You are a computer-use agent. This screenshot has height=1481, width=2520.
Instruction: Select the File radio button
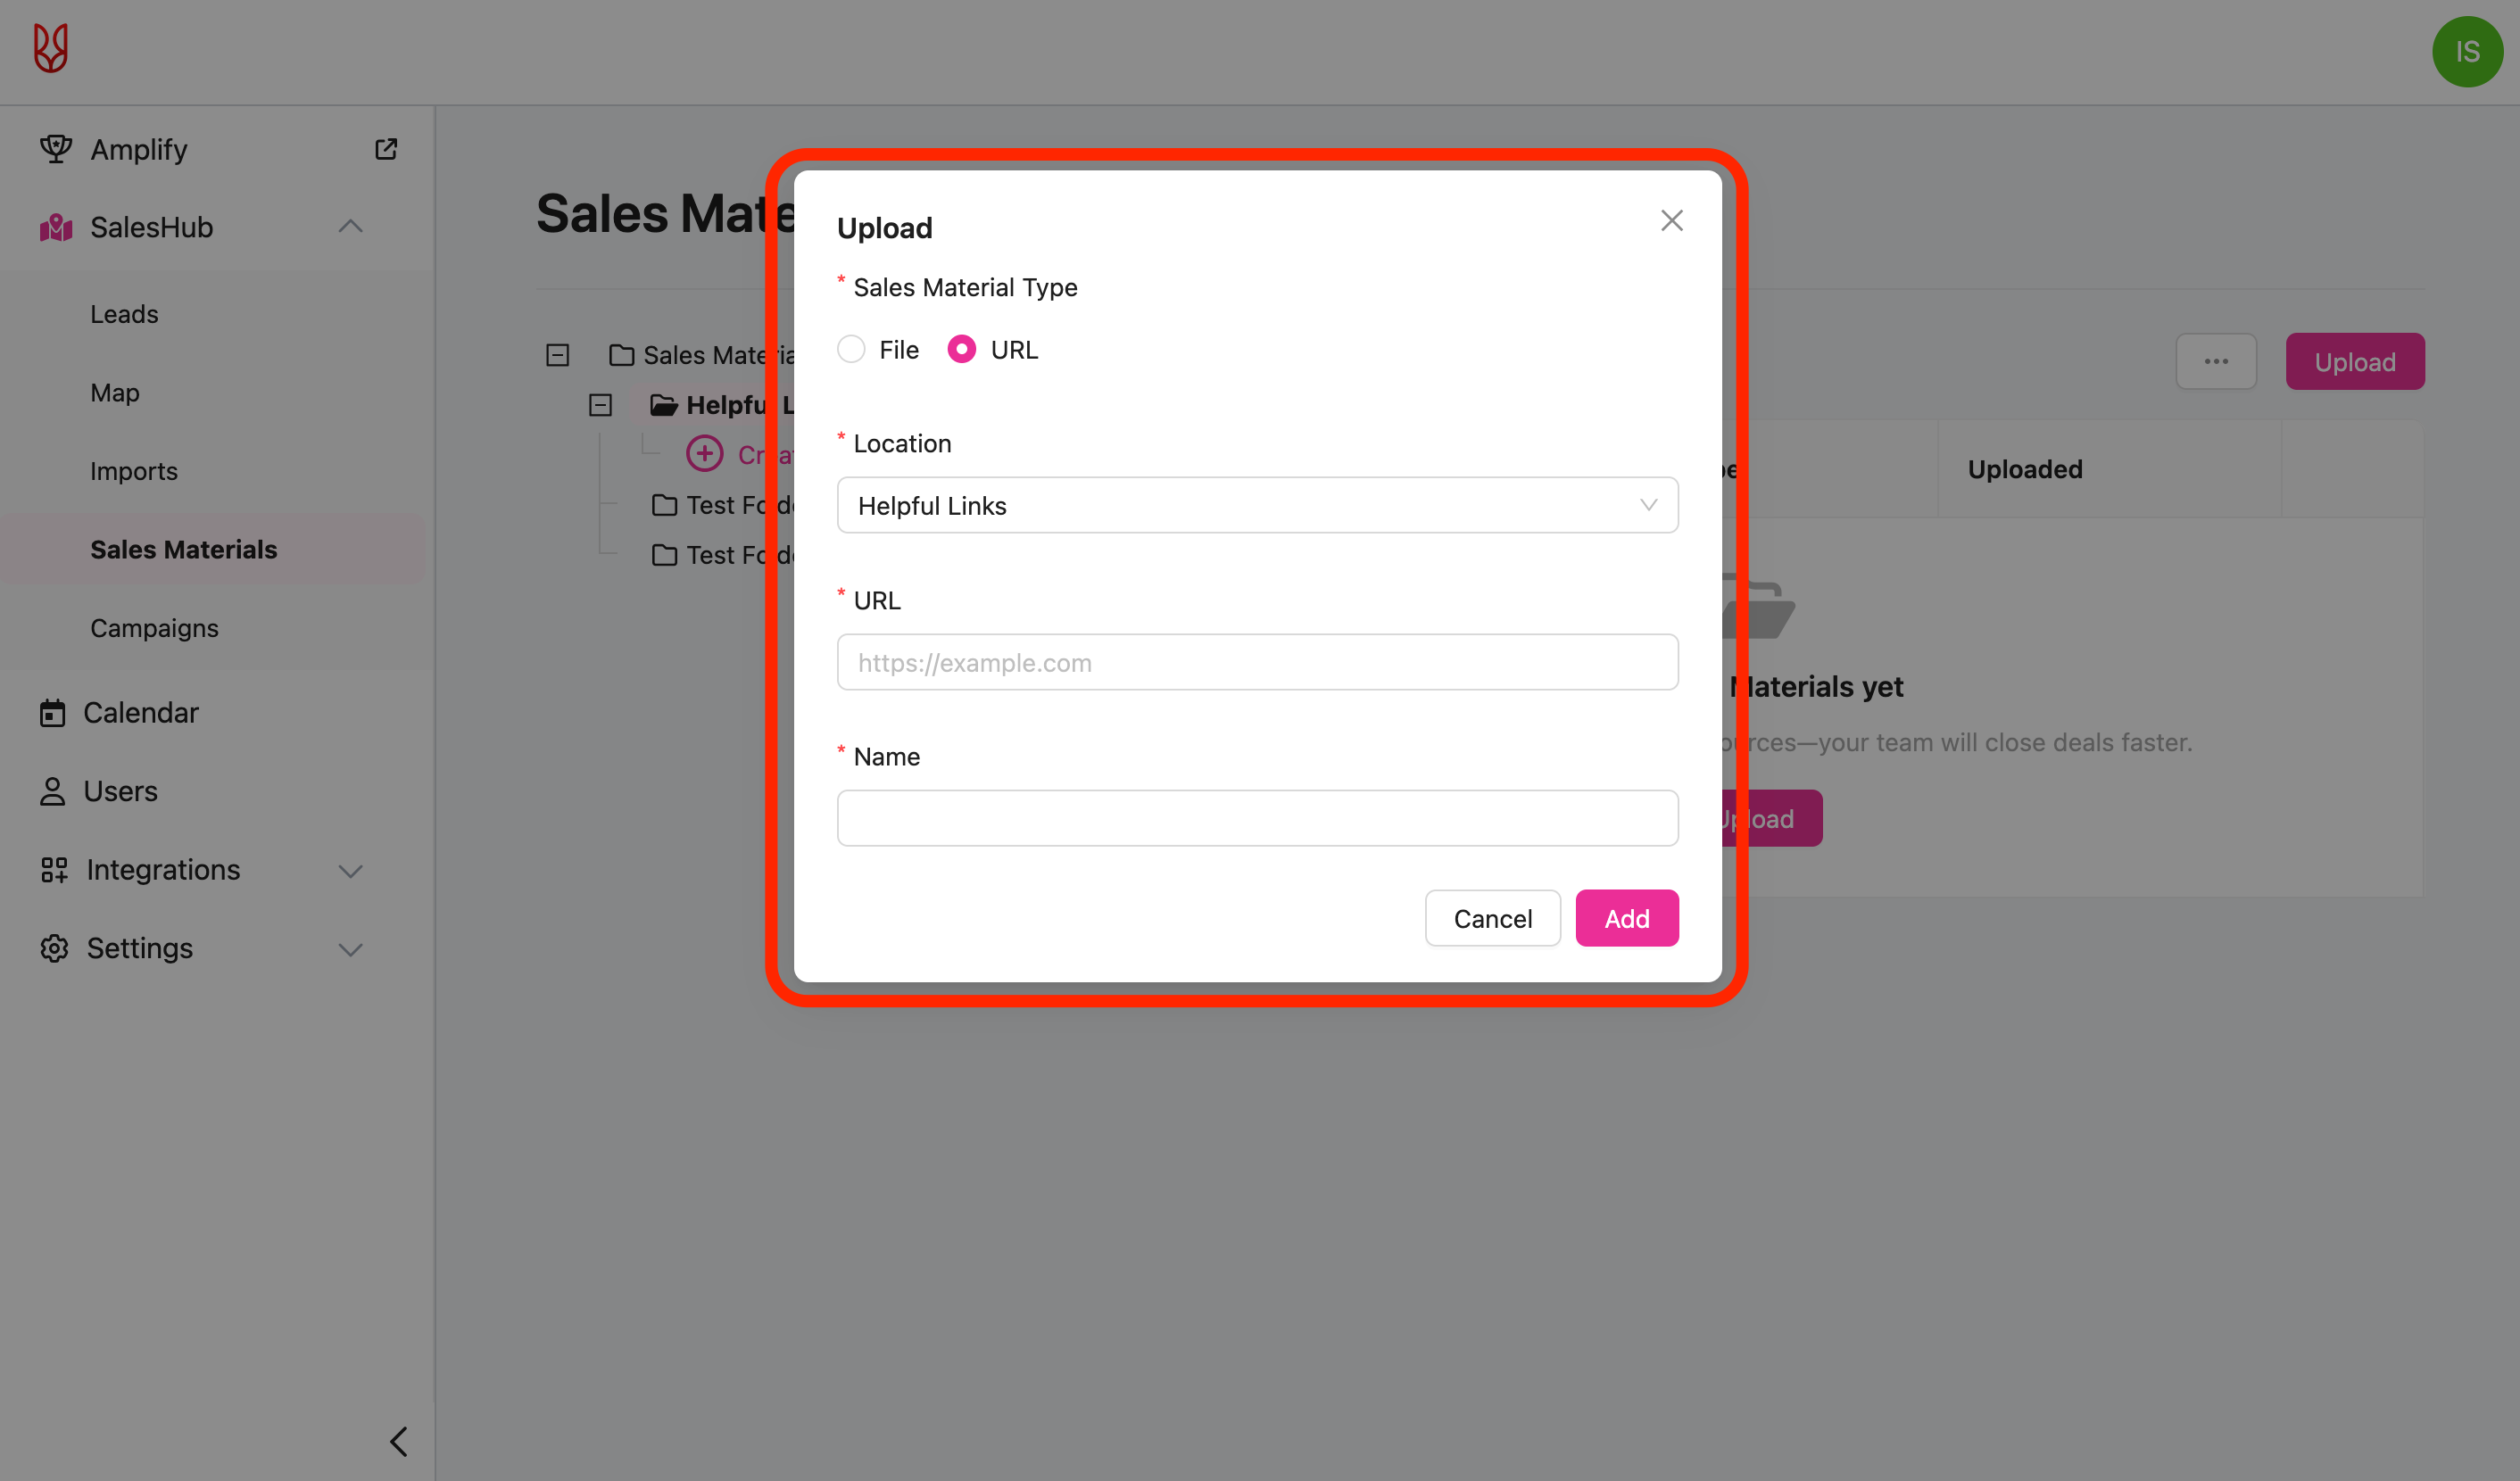[x=851, y=349]
